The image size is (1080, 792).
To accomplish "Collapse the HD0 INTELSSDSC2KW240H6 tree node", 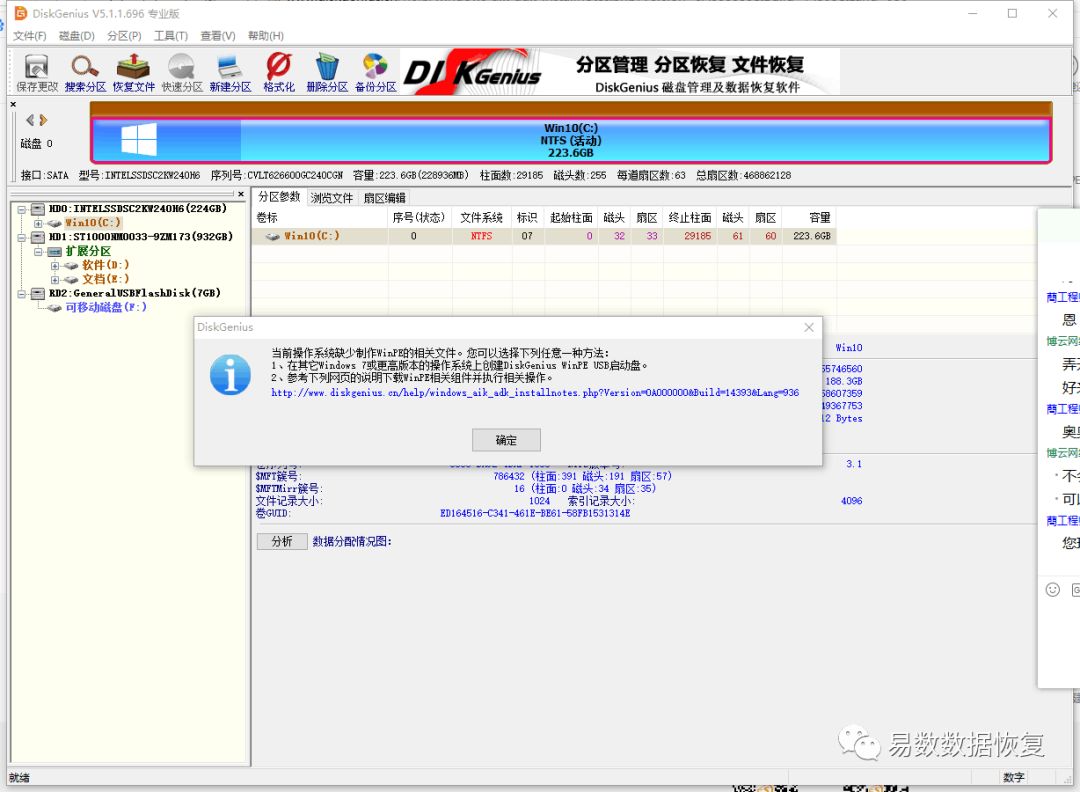I will click(21, 209).
